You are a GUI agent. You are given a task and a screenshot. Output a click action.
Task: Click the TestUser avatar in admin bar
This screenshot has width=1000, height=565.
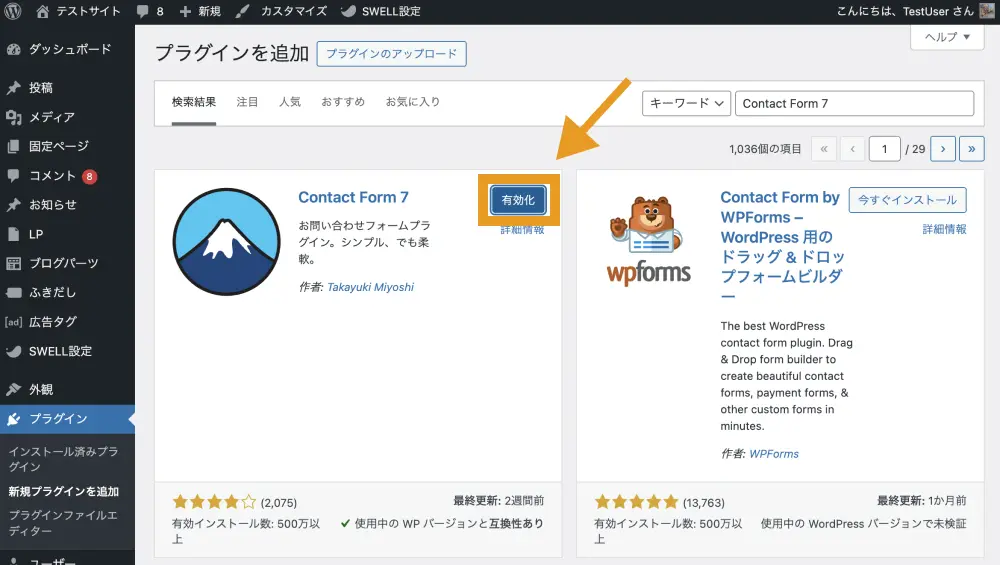coord(987,12)
